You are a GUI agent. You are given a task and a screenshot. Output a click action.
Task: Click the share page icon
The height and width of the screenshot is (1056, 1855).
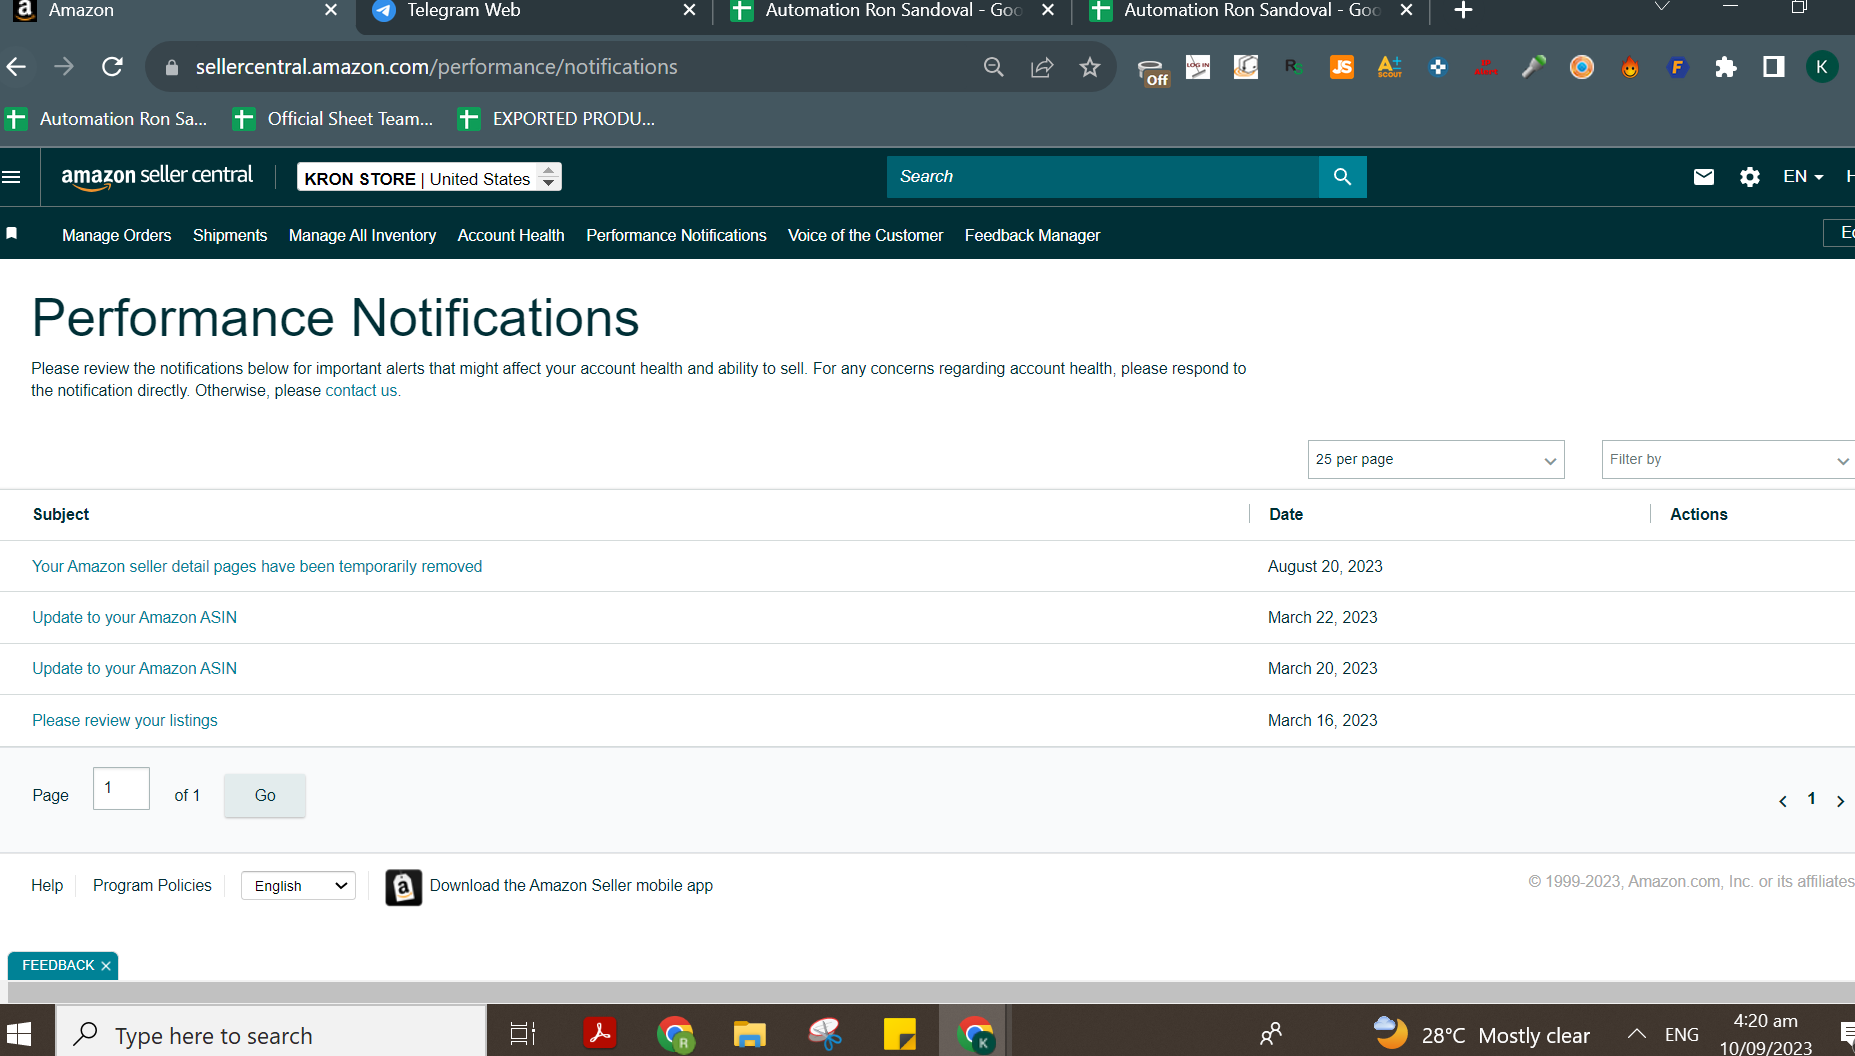point(1042,67)
